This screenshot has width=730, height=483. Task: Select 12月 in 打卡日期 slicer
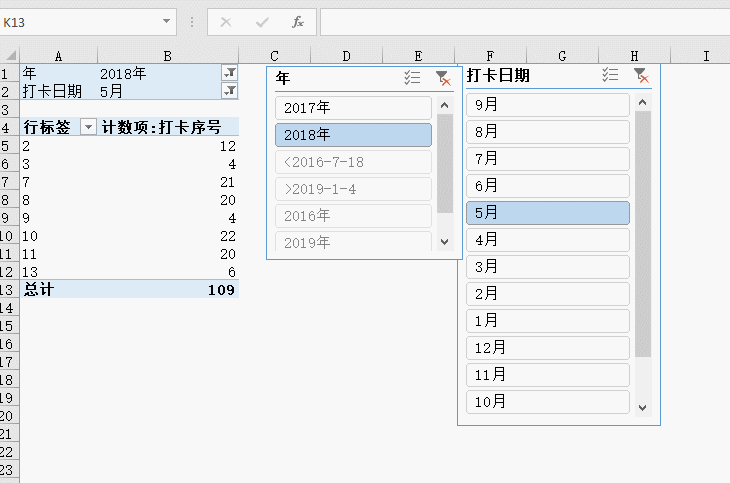click(x=548, y=348)
